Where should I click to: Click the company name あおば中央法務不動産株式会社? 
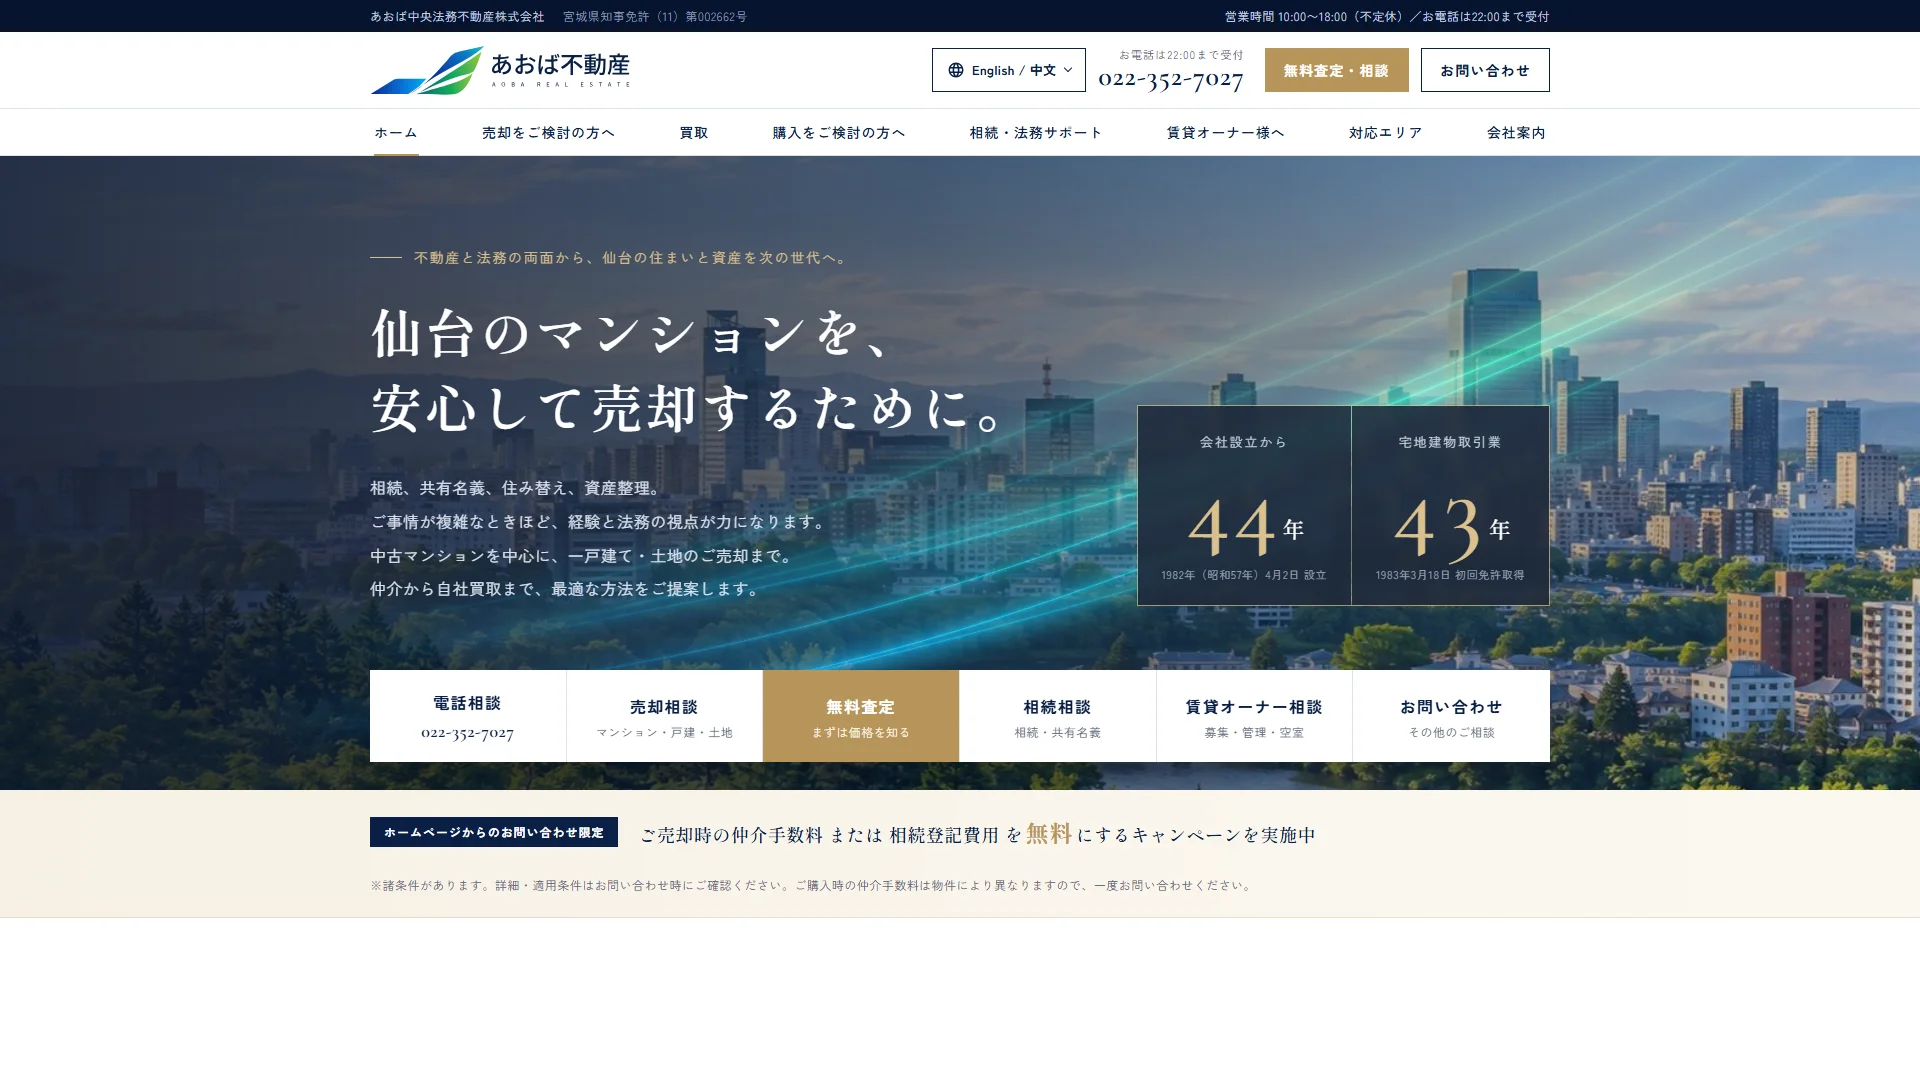457,17
